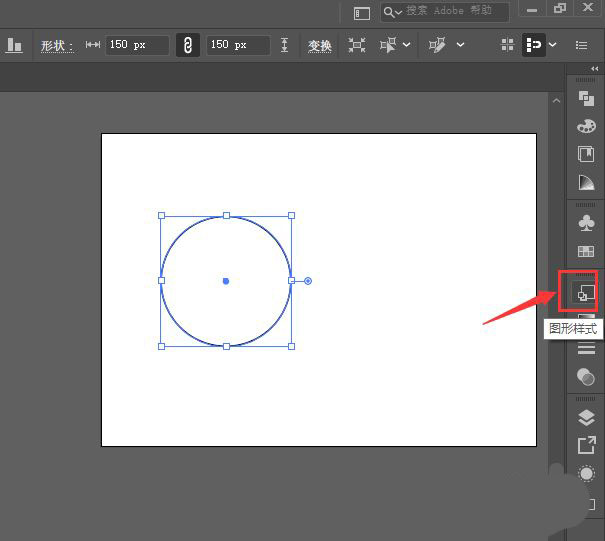Screen dimensions: 605x541
Task: Click the shape width input field
Action: tap(137, 45)
